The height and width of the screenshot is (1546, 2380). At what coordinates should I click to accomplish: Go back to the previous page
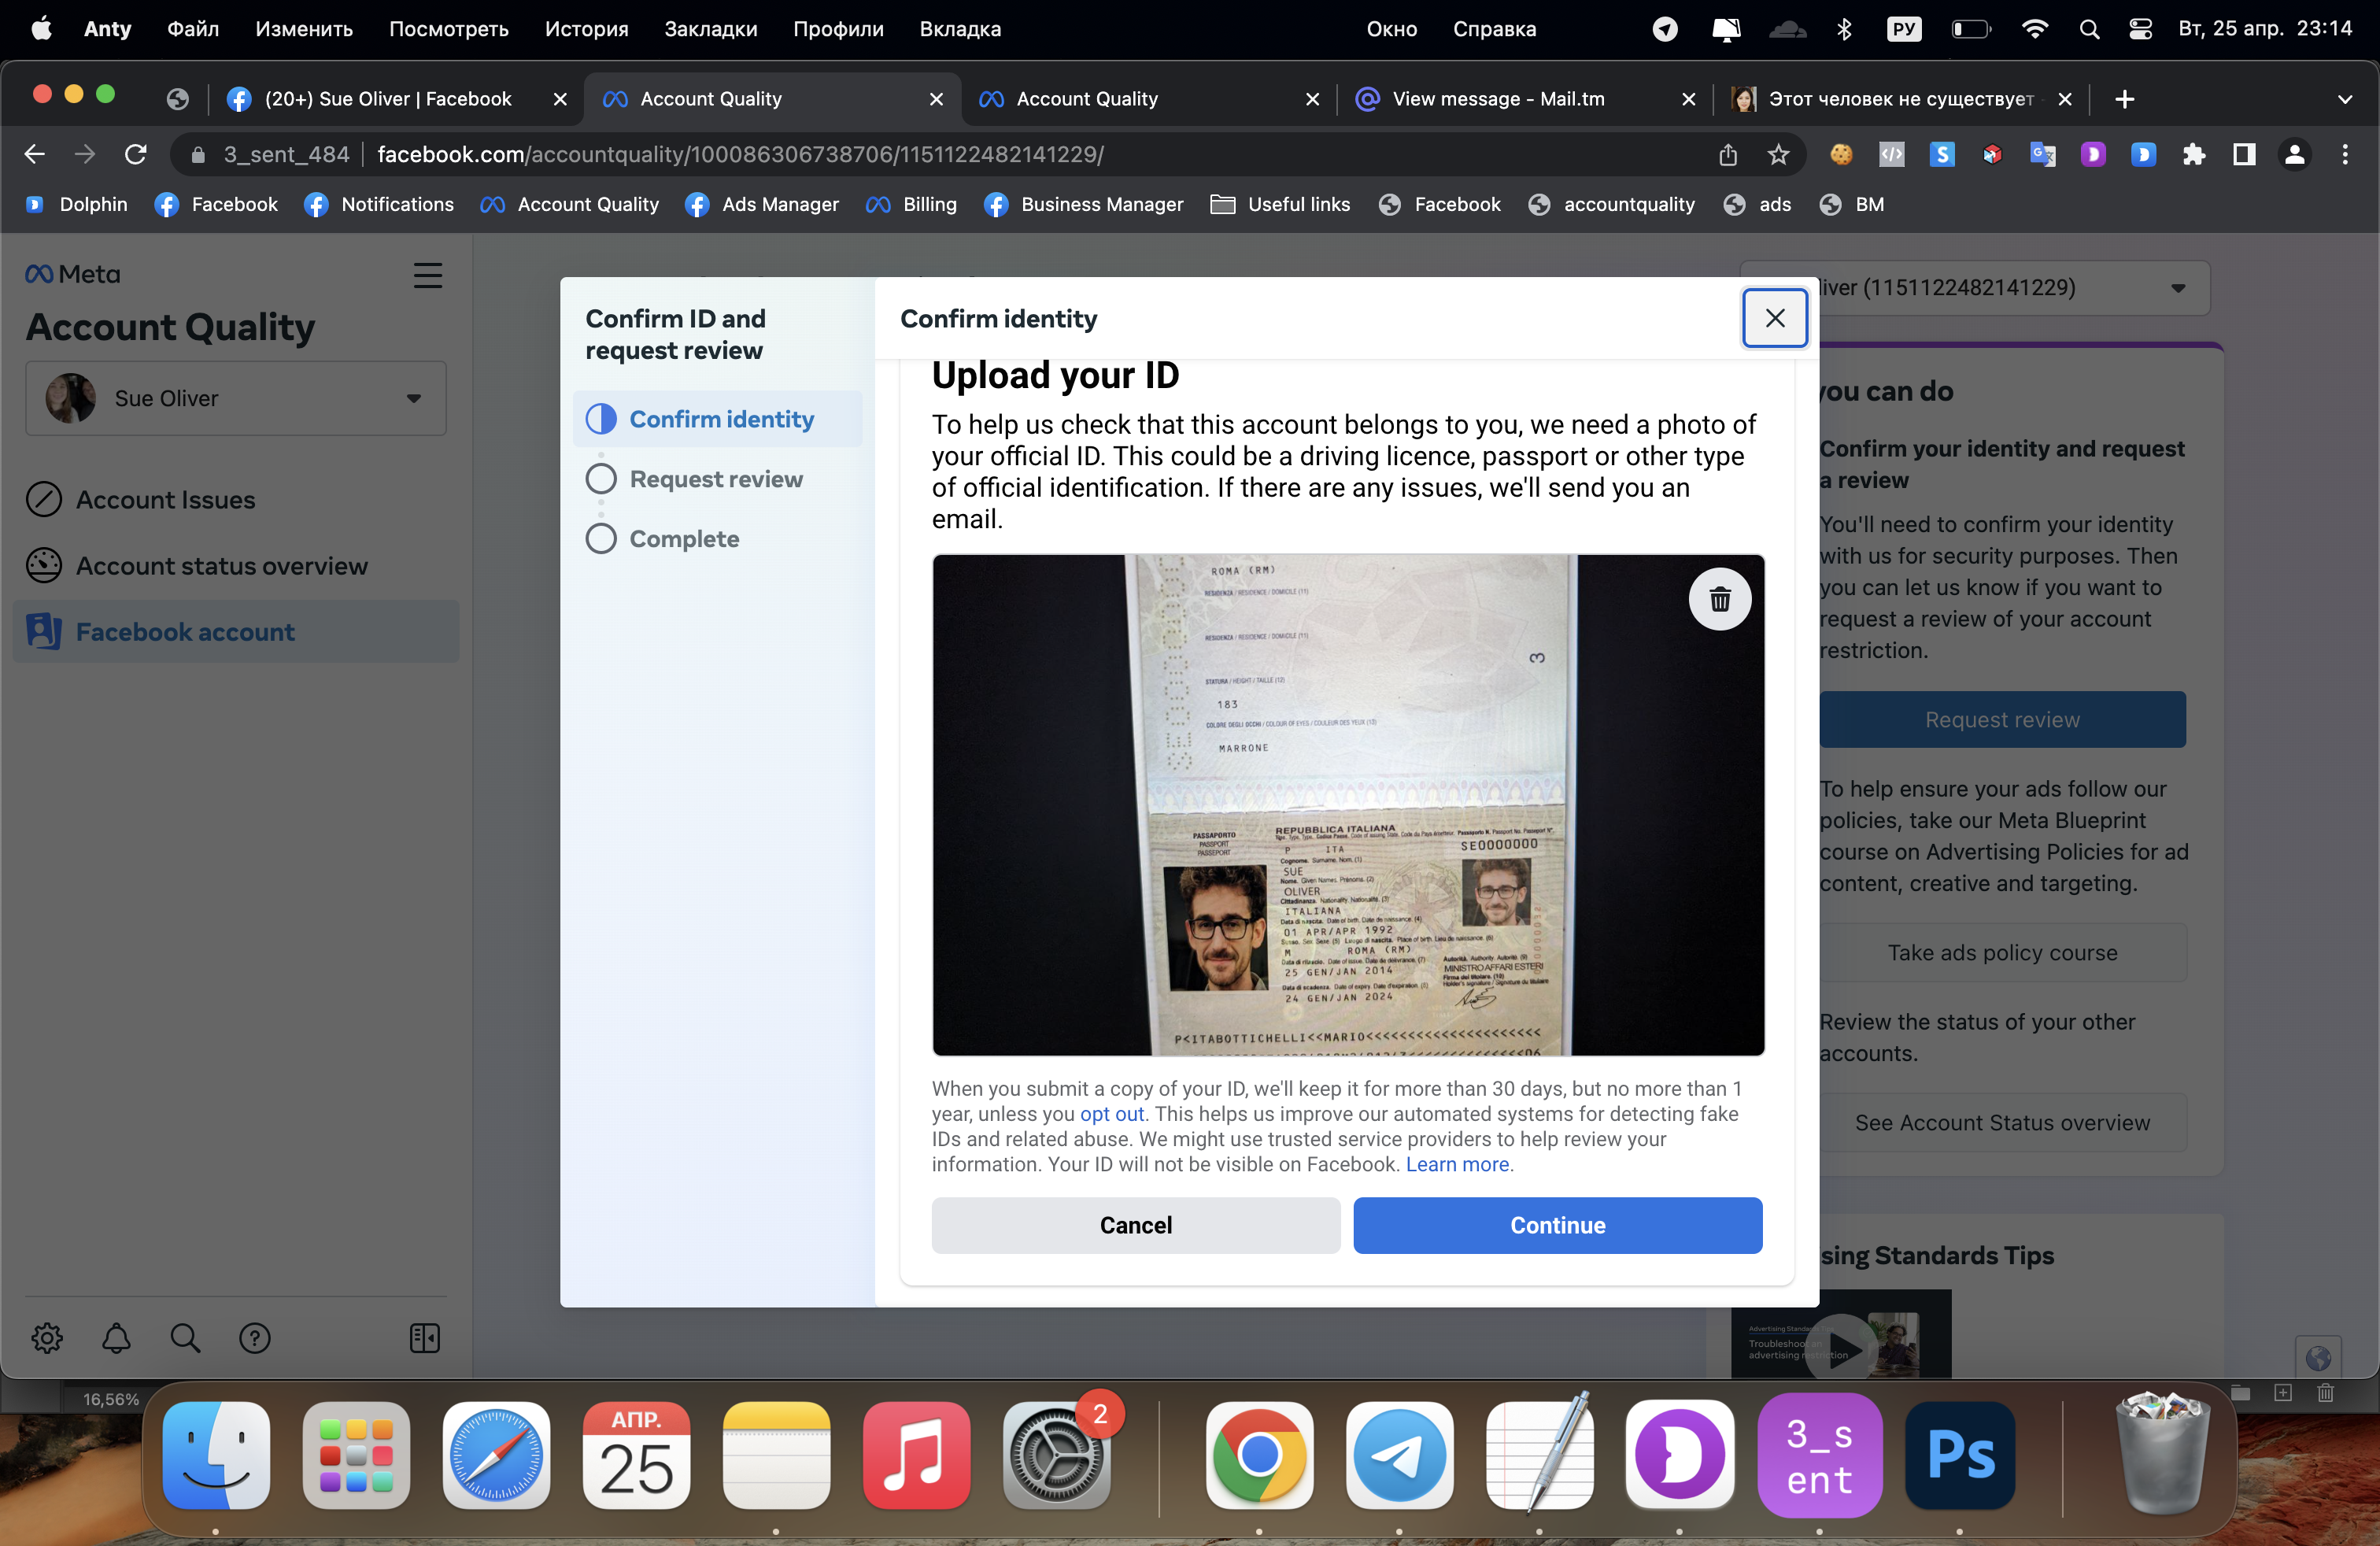click(34, 154)
